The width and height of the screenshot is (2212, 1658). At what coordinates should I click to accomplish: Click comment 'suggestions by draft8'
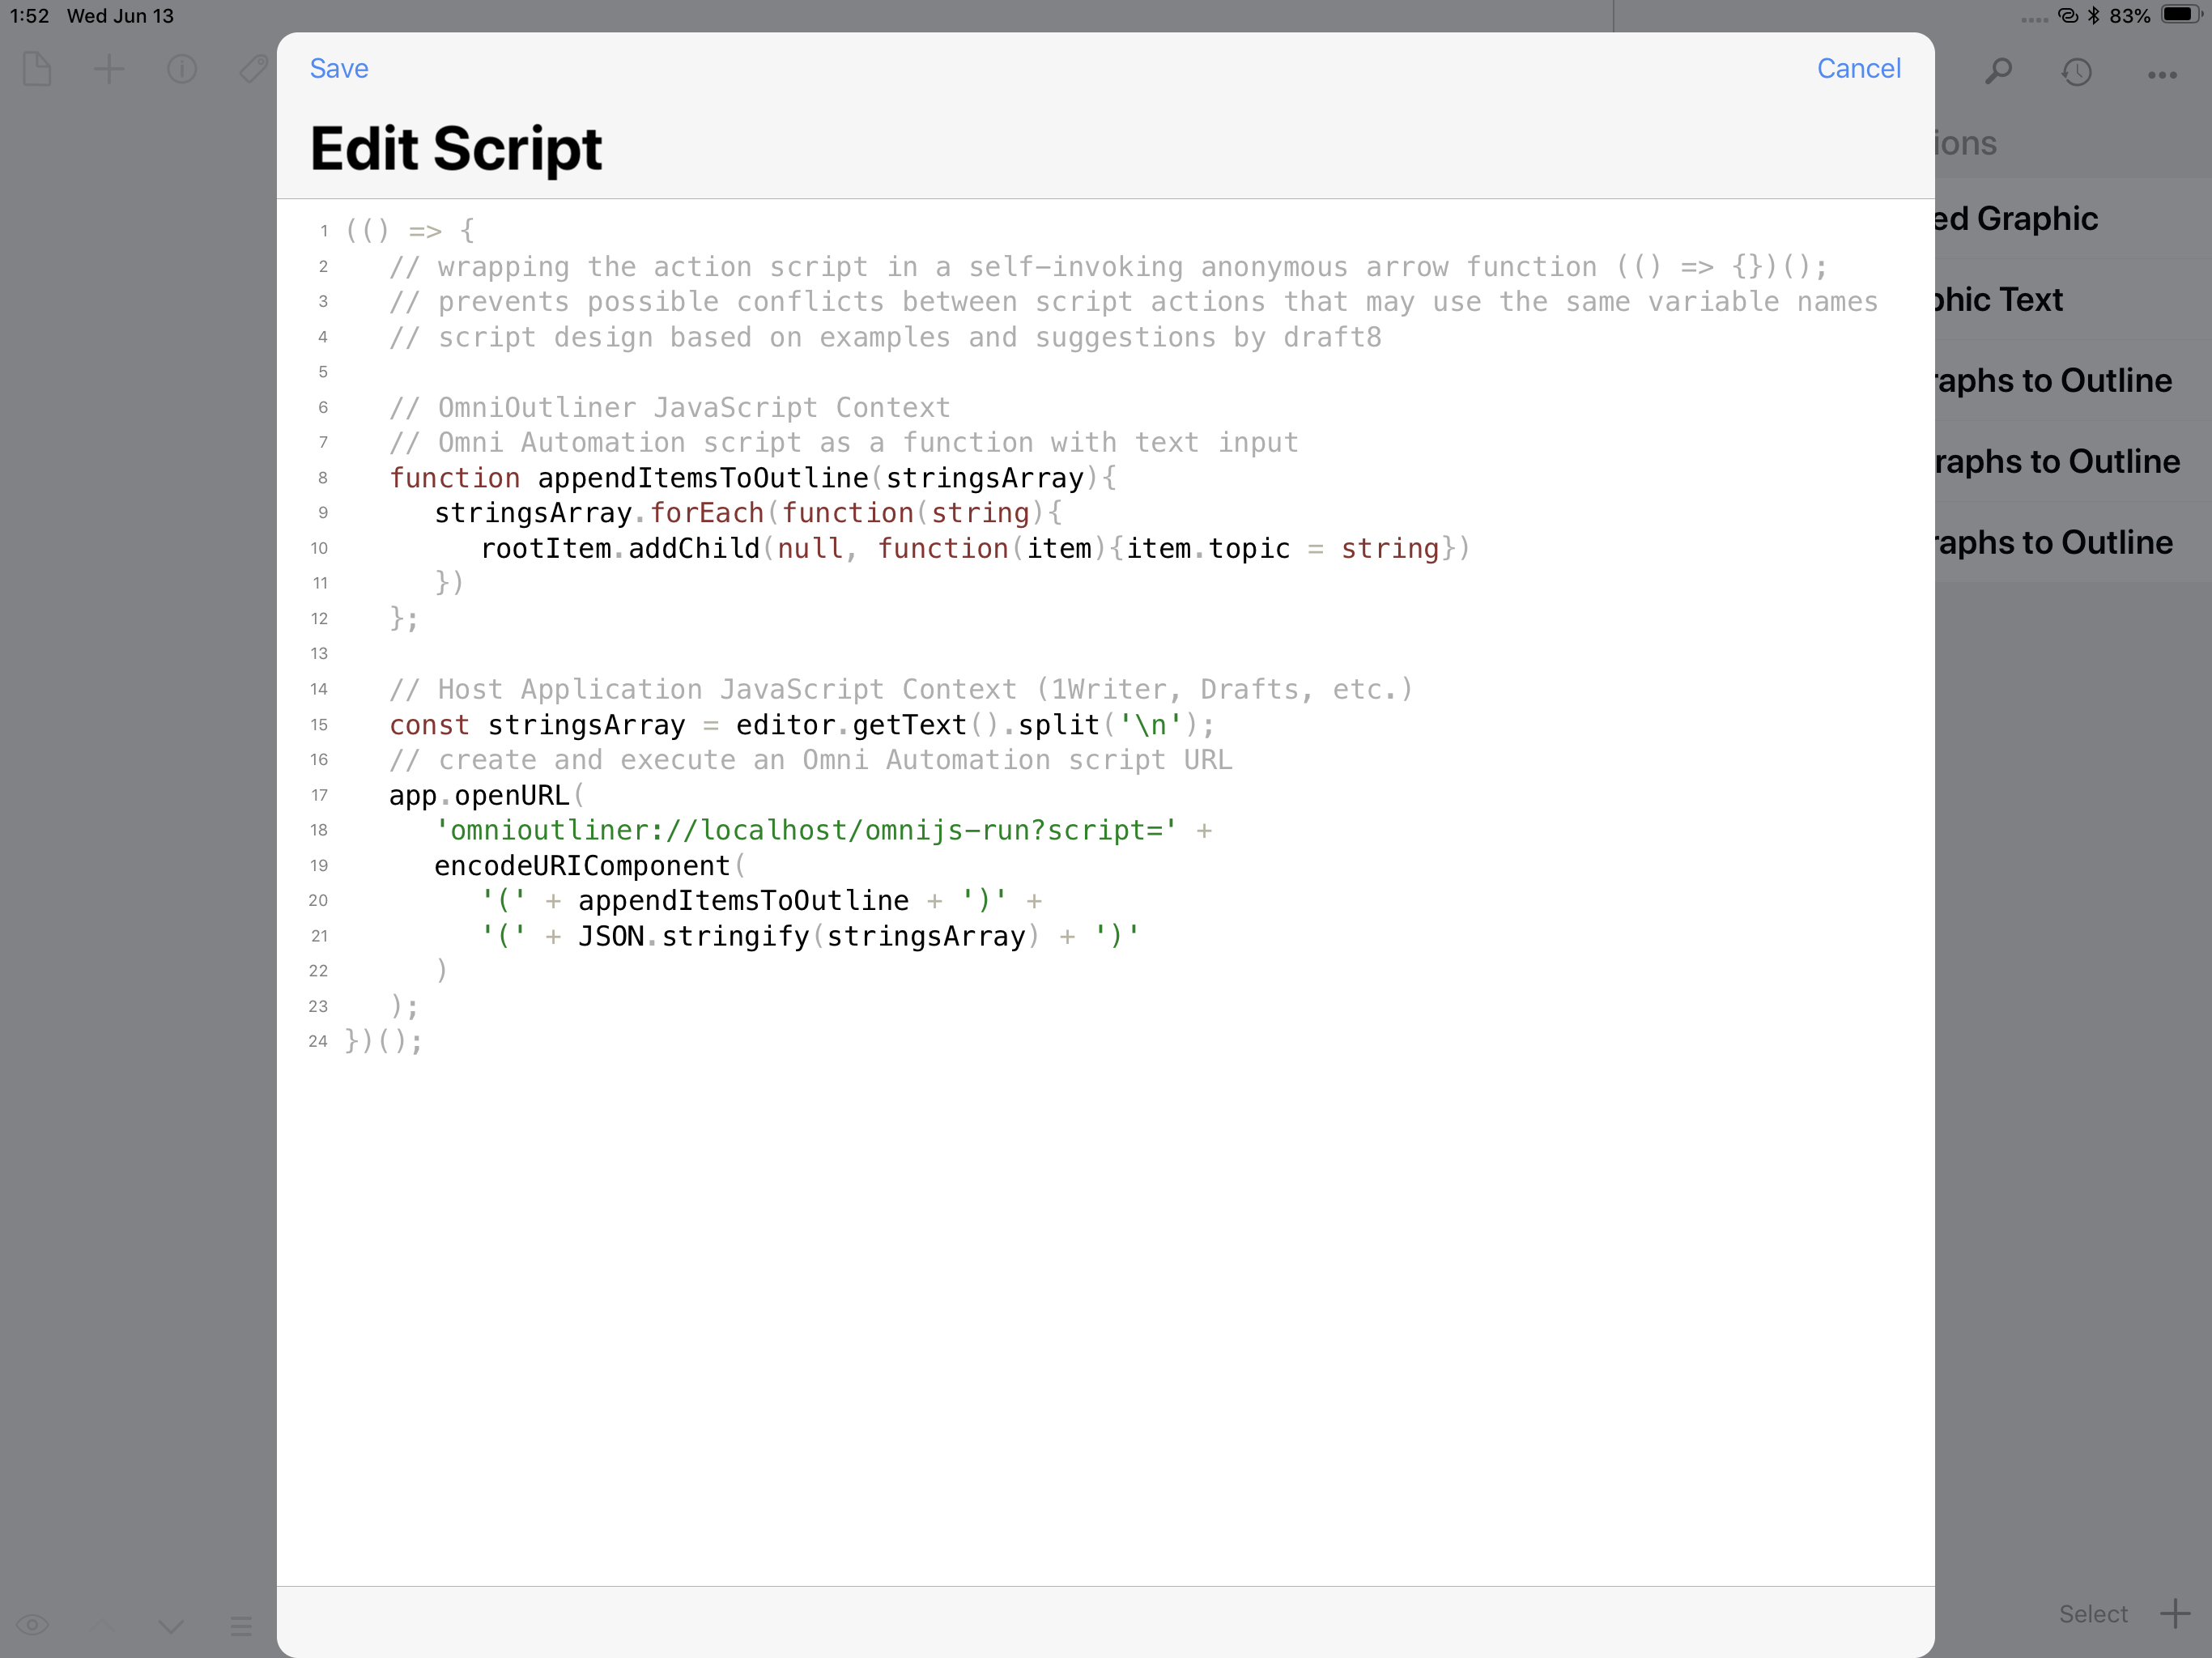(885, 337)
